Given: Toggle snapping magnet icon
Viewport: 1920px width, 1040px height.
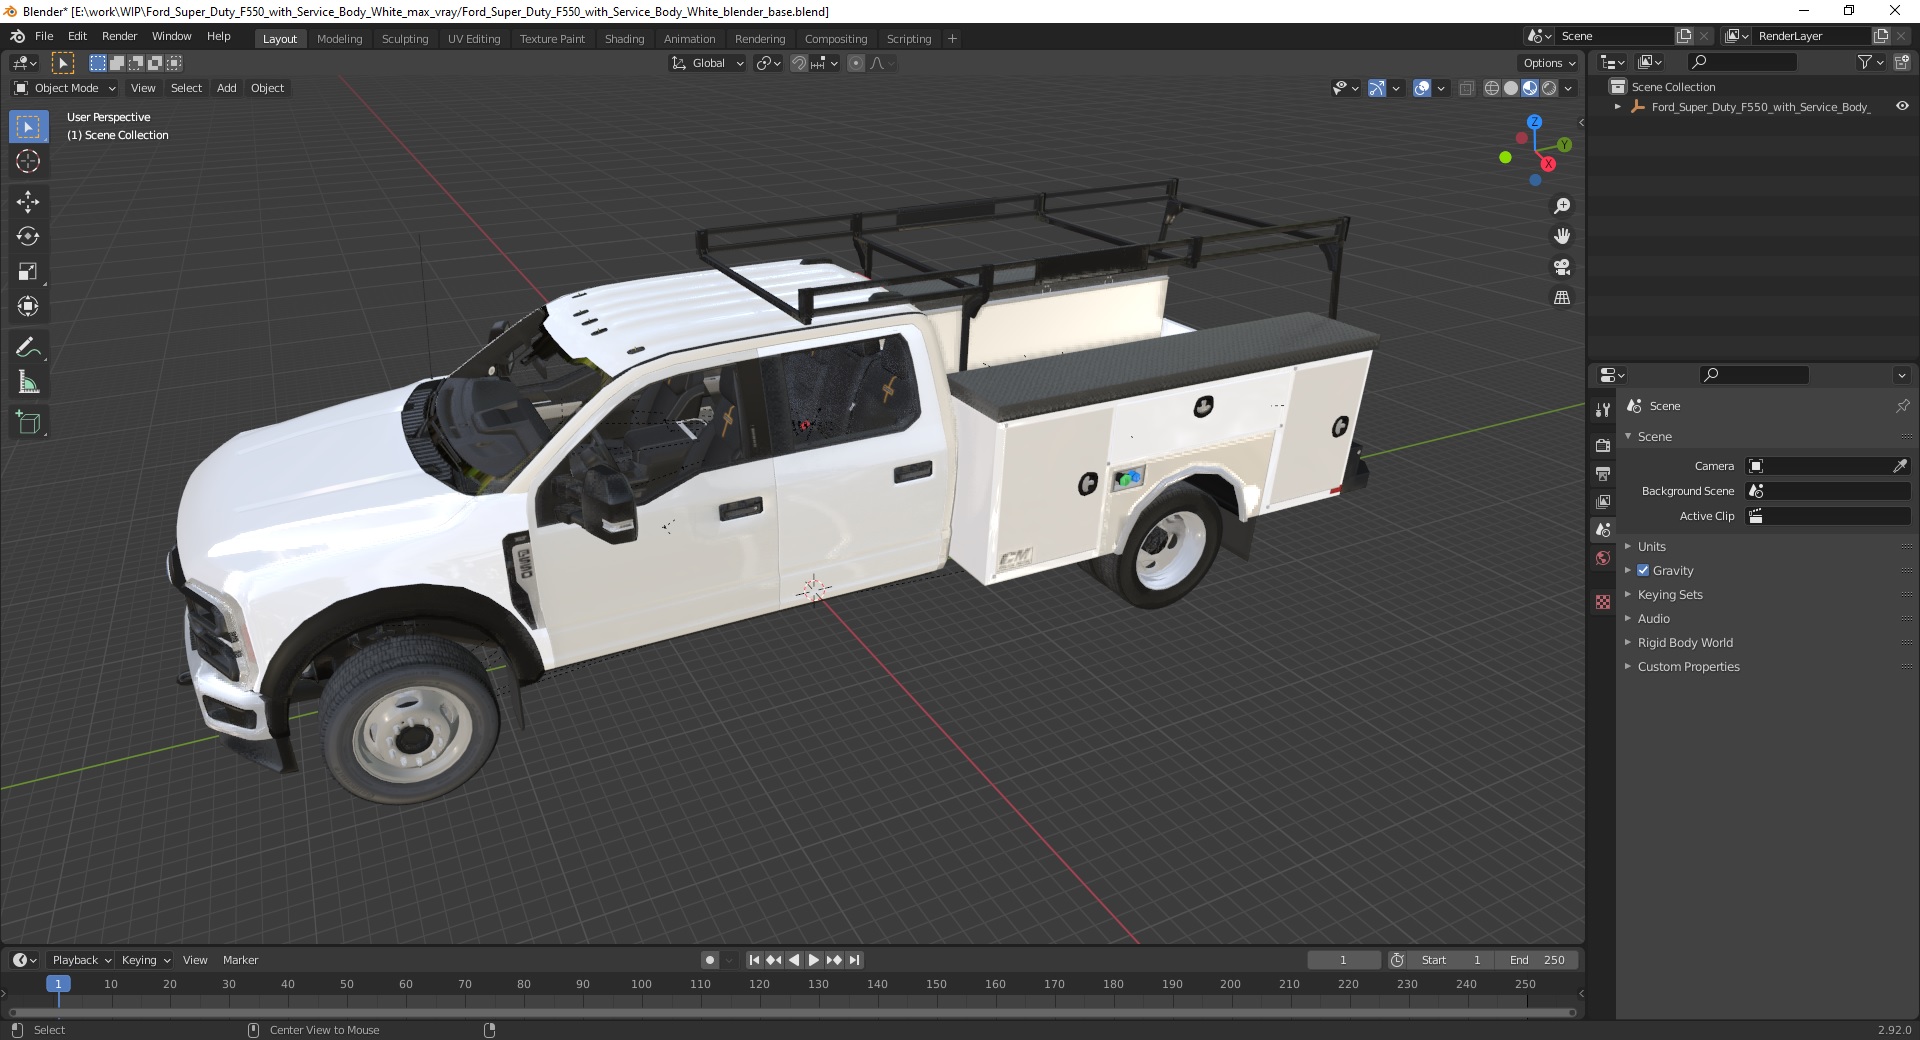Looking at the screenshot, I should tap(798, 63).
